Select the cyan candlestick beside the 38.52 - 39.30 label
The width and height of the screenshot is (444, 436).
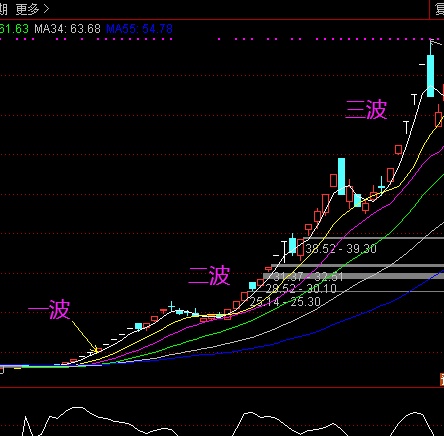[x=293, y=245]
